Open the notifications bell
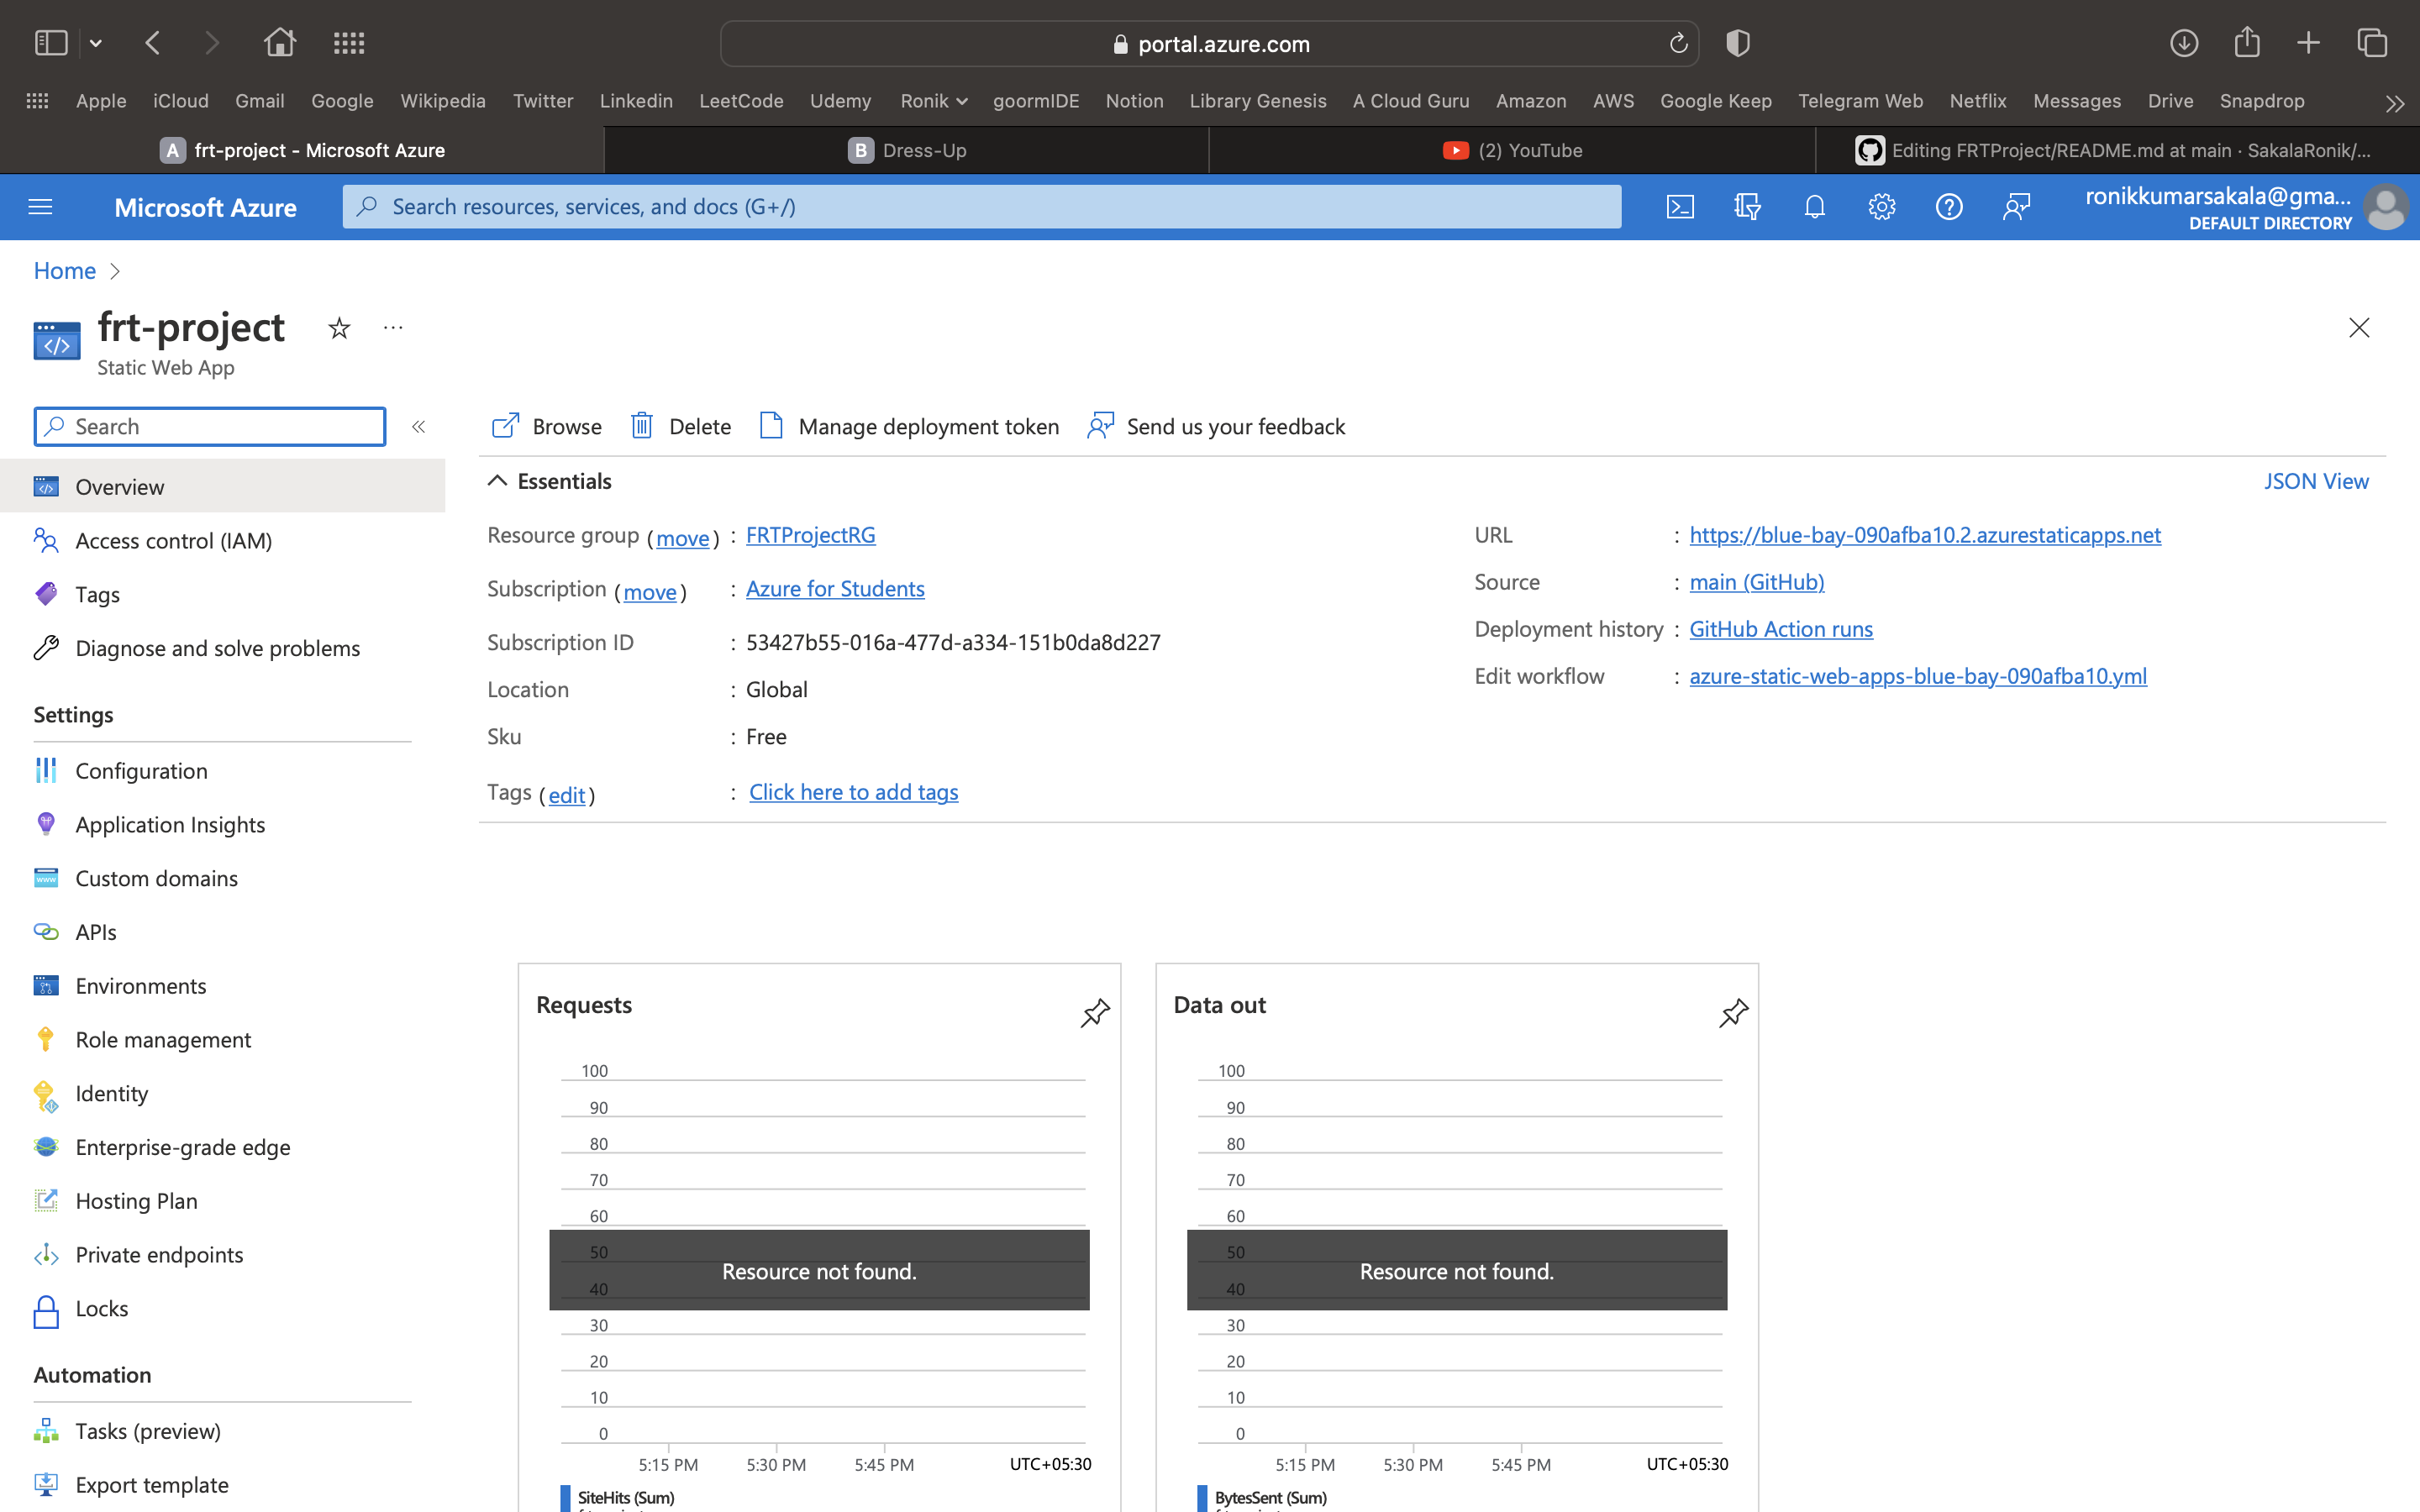Screen dimensions: 2420x1512 pos(1814,207)
